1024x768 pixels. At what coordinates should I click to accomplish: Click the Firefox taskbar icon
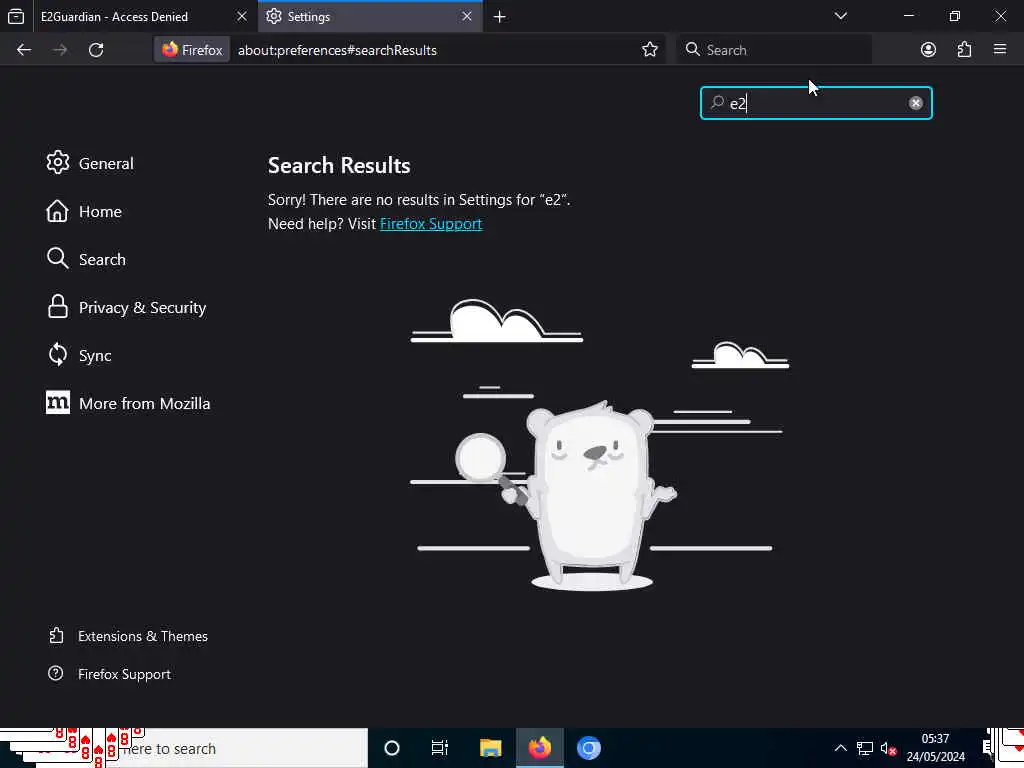[539, 748]
